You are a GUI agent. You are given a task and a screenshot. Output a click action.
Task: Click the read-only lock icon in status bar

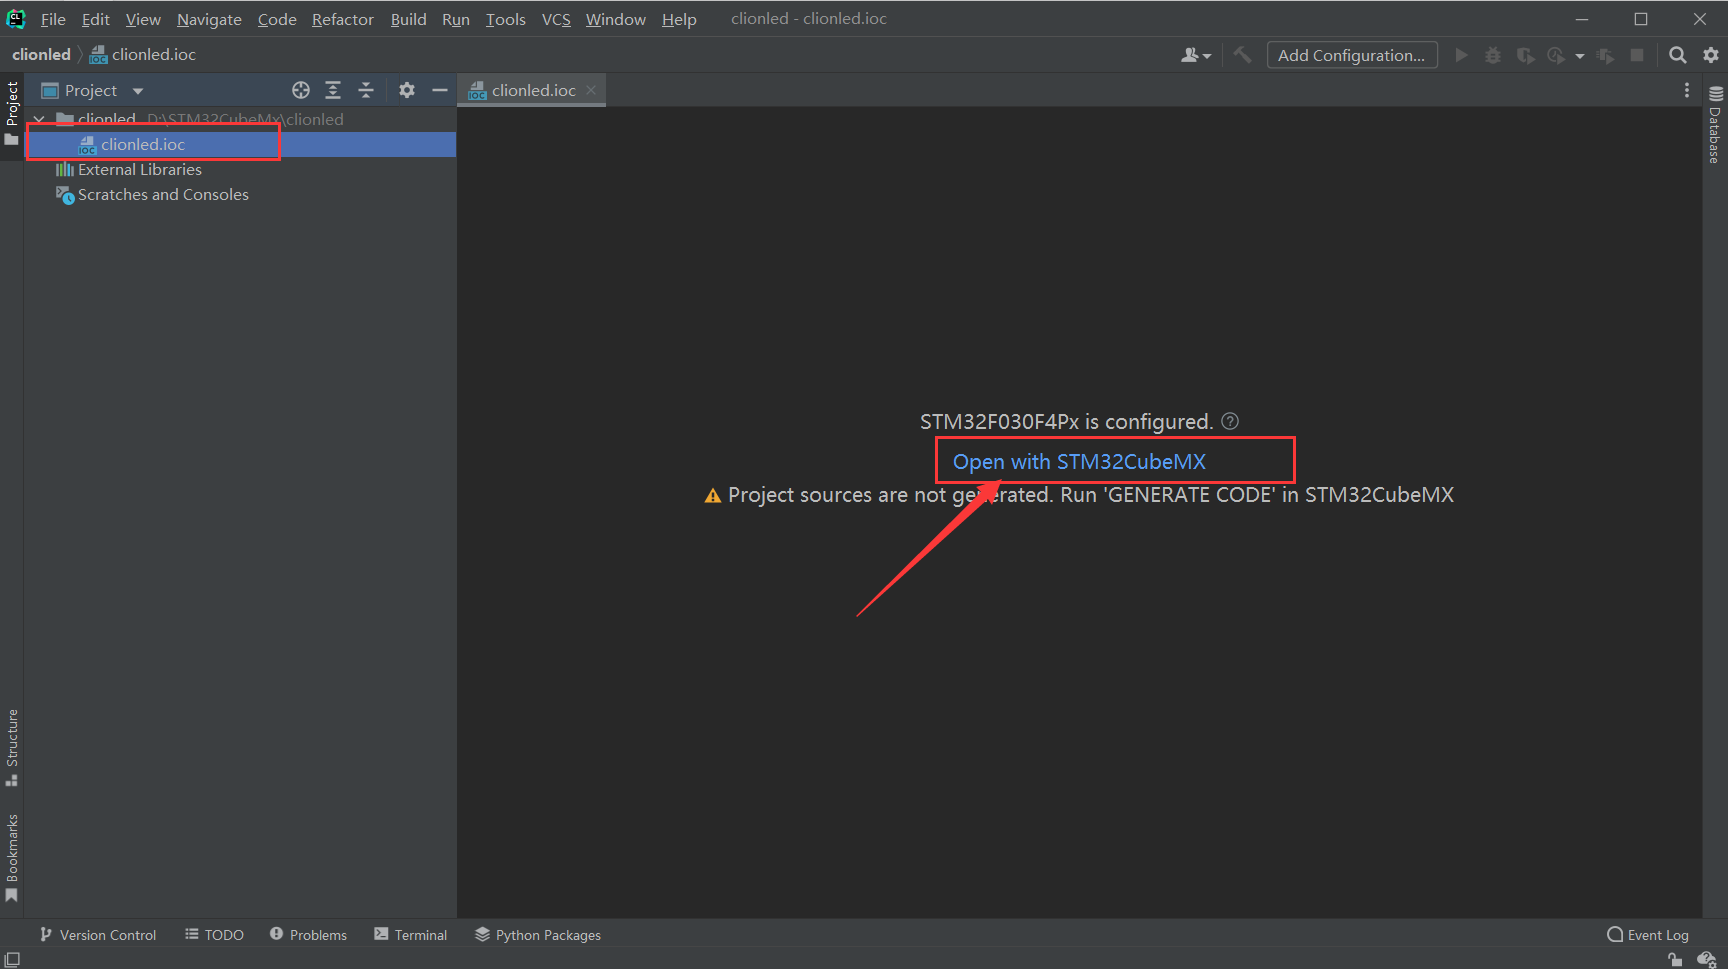[1675, 959]
